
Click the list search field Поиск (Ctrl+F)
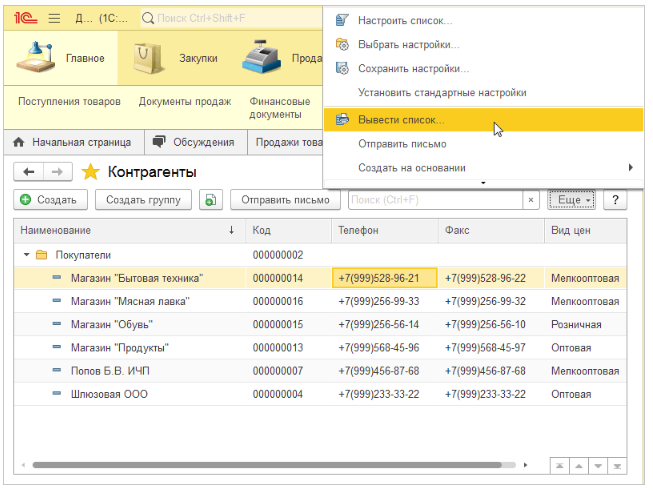435,200
